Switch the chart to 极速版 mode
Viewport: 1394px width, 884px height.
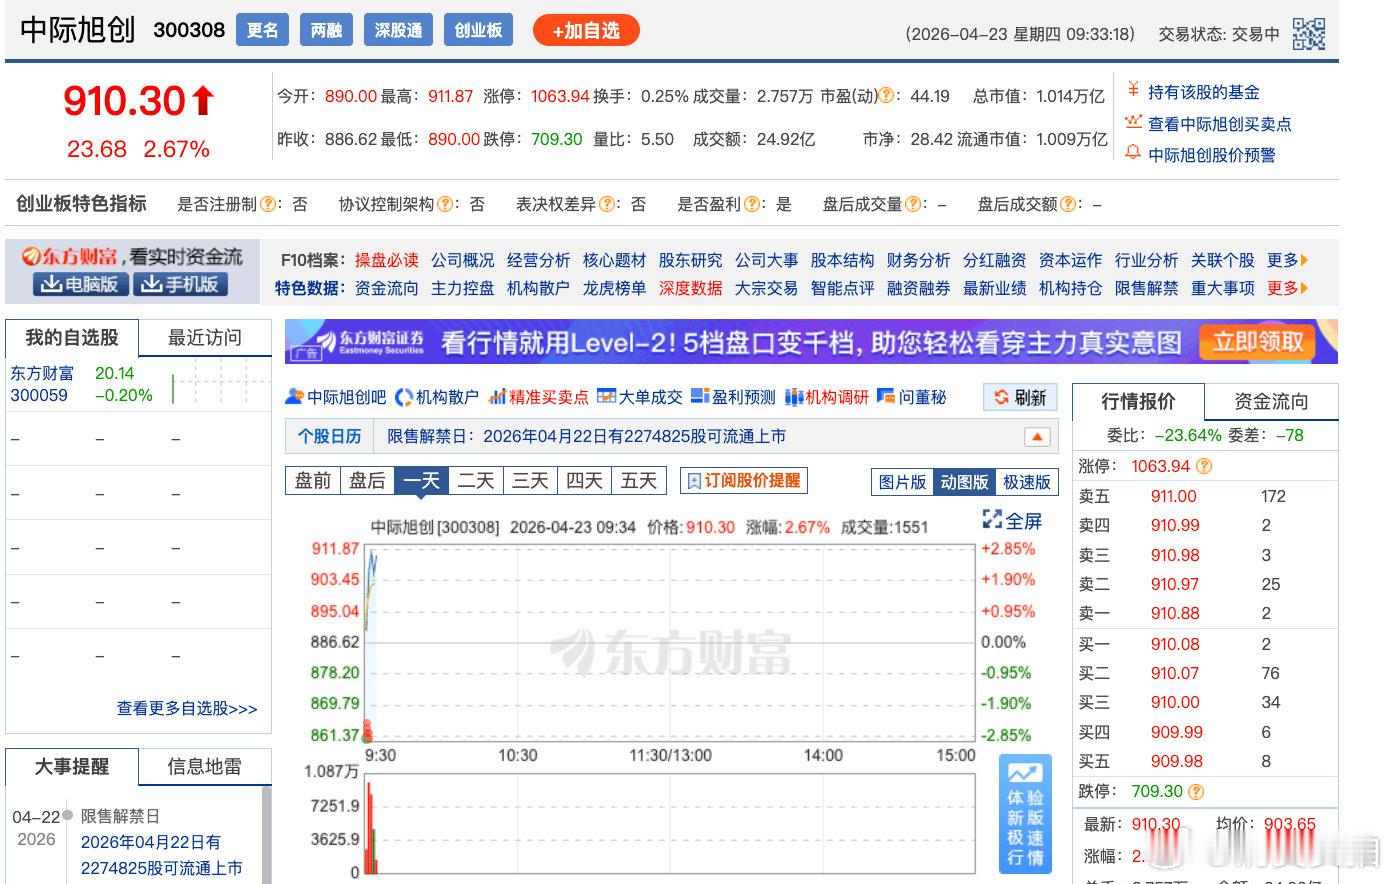click(x=1026, y=482)
